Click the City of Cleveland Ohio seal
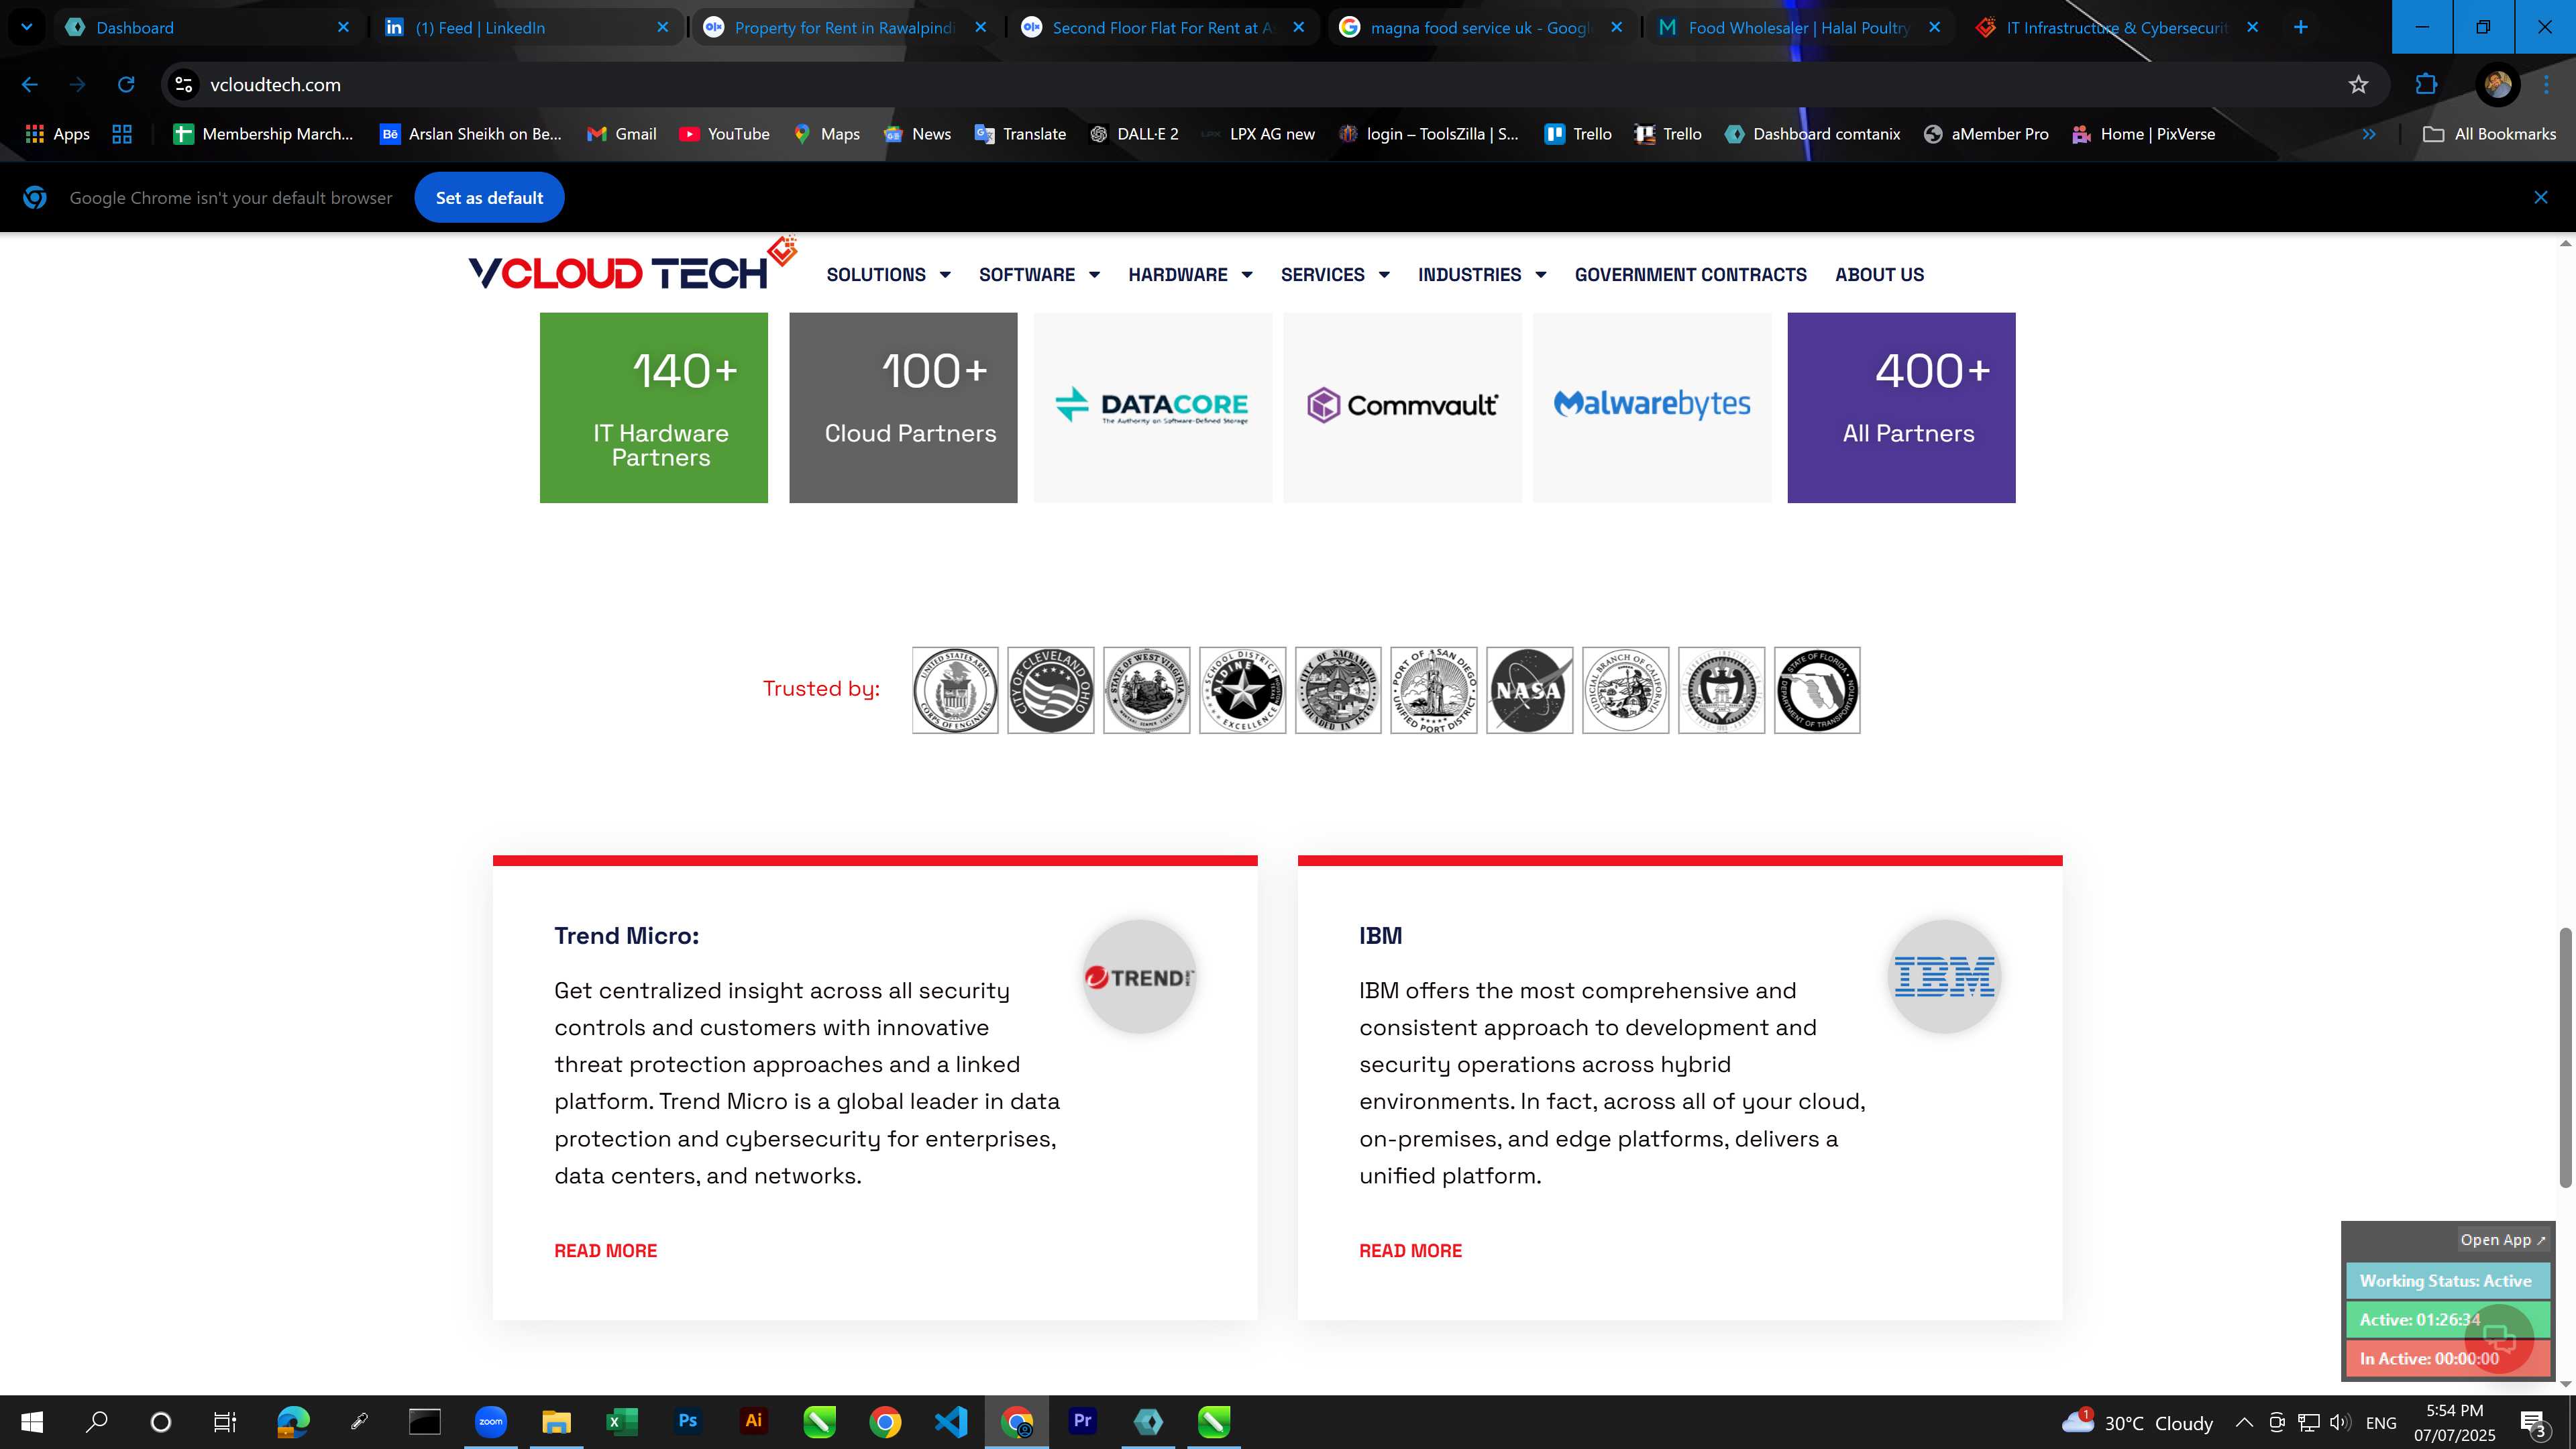Viewport: 2576px width, 1449px height. coord(1050,690)
